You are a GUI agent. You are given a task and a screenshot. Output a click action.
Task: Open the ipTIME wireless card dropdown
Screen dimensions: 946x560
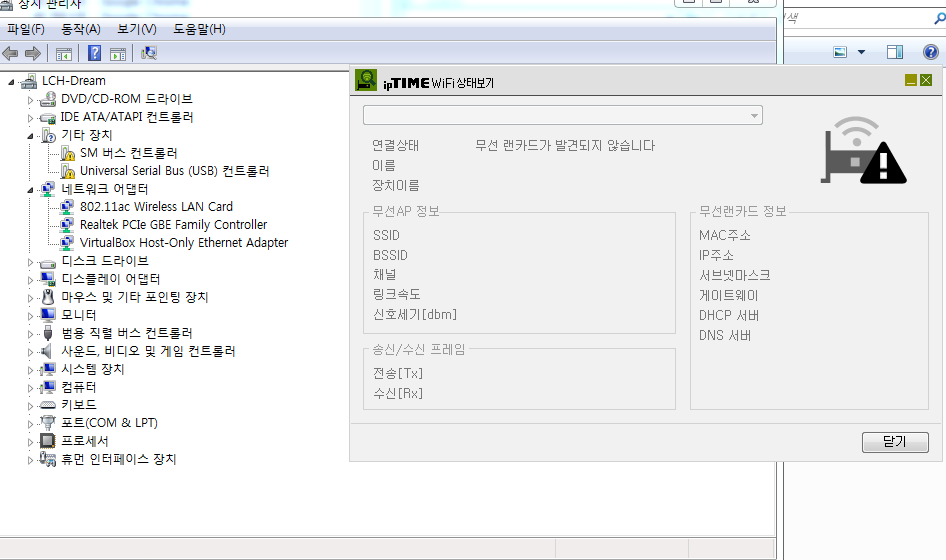(x=562, y=115)
